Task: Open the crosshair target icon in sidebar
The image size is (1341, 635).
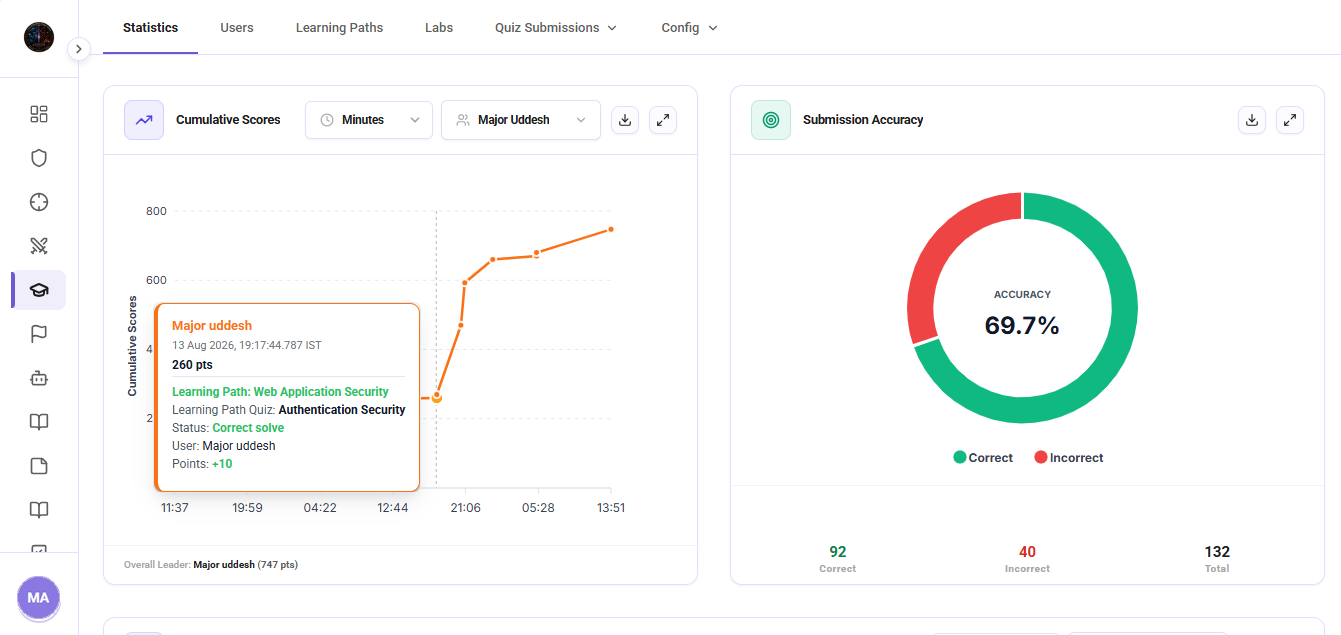Action: coord(39,202)
